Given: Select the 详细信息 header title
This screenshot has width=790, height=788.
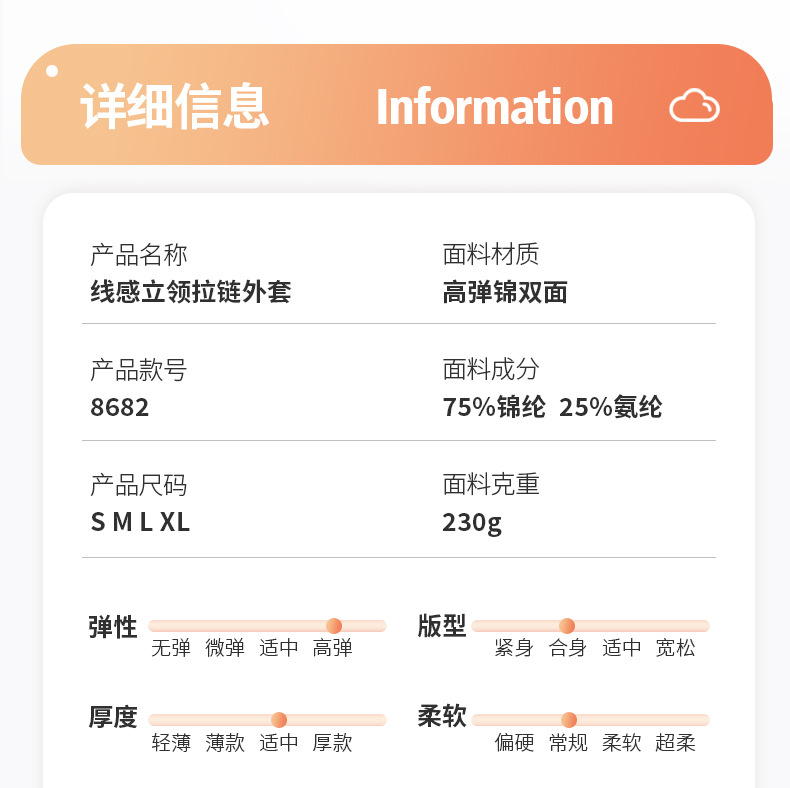Looking at the screenshot, I should click(175, 107).
